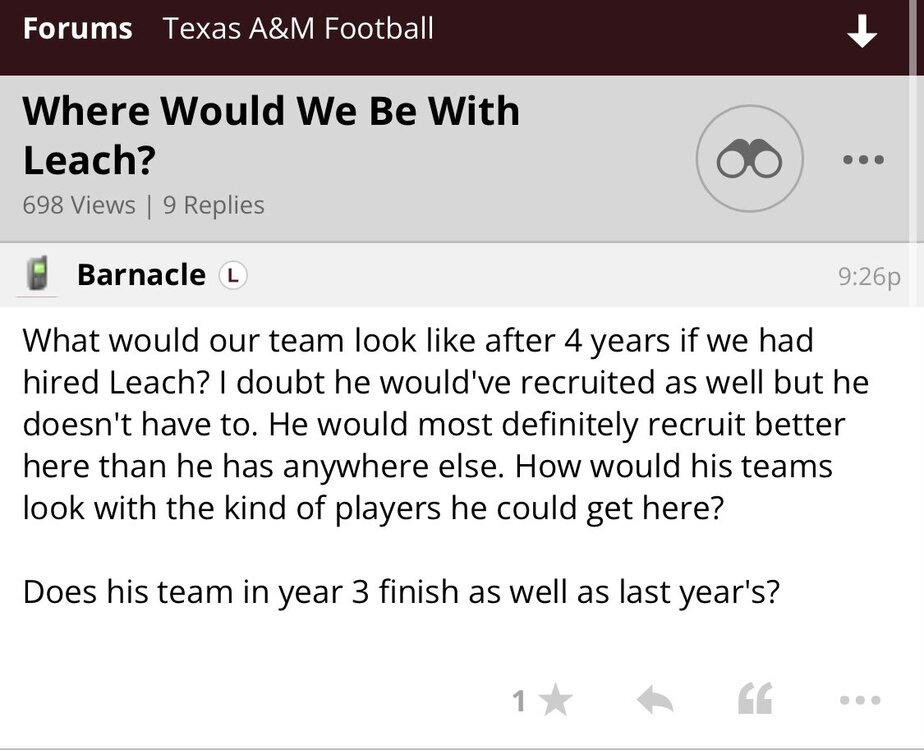Screen dimensions: 924x750
Task: Click the down arrow jump-to-bottom icon
Action: click(x=861, y=33)
